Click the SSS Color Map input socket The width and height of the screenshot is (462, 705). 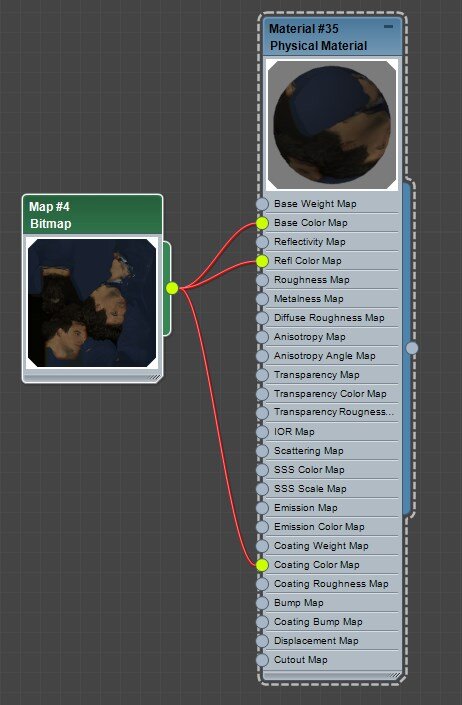[262, 470]
